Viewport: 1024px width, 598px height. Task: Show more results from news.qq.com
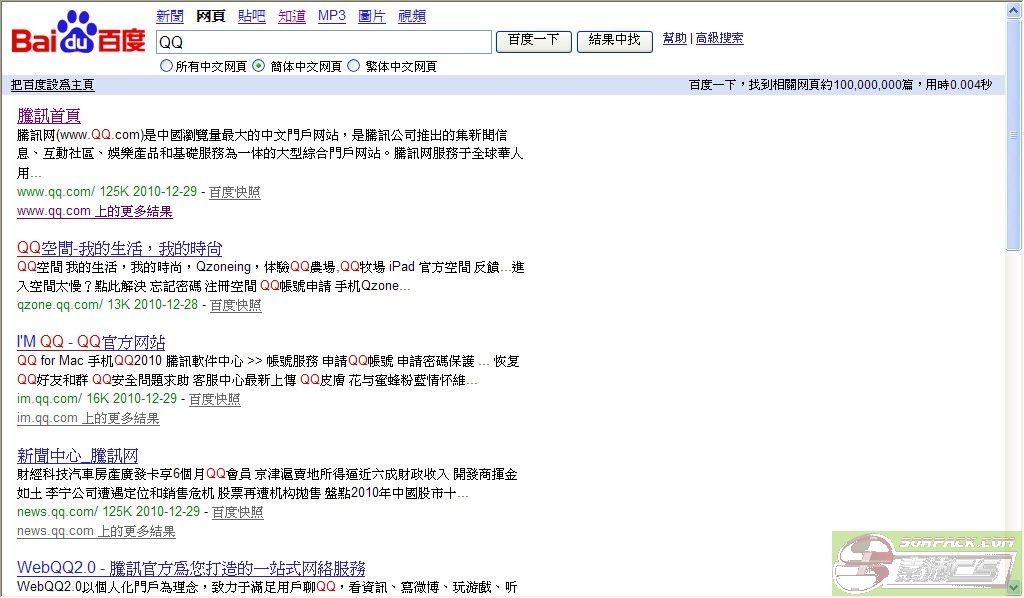click(x=96, y=532)
